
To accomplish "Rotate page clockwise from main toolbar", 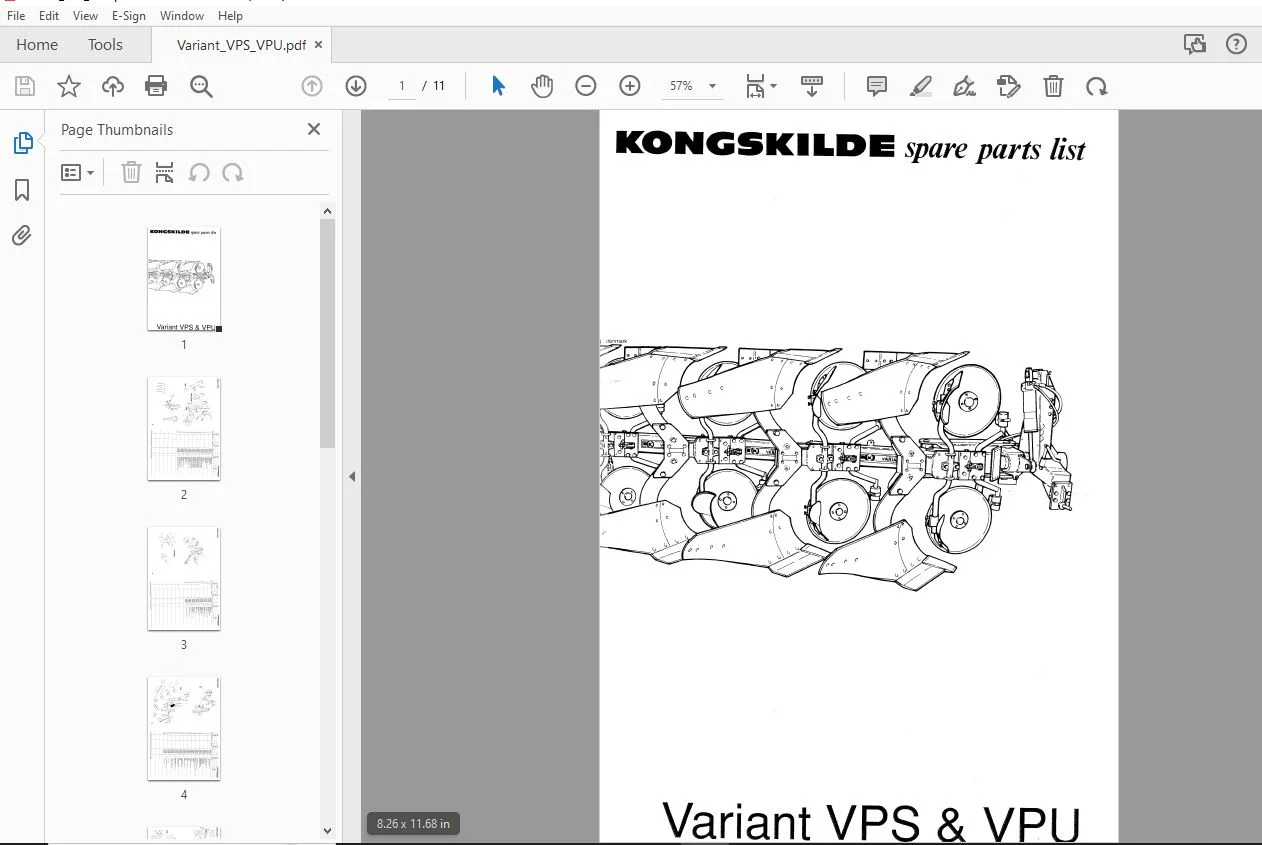I will tap(1097, 86).
